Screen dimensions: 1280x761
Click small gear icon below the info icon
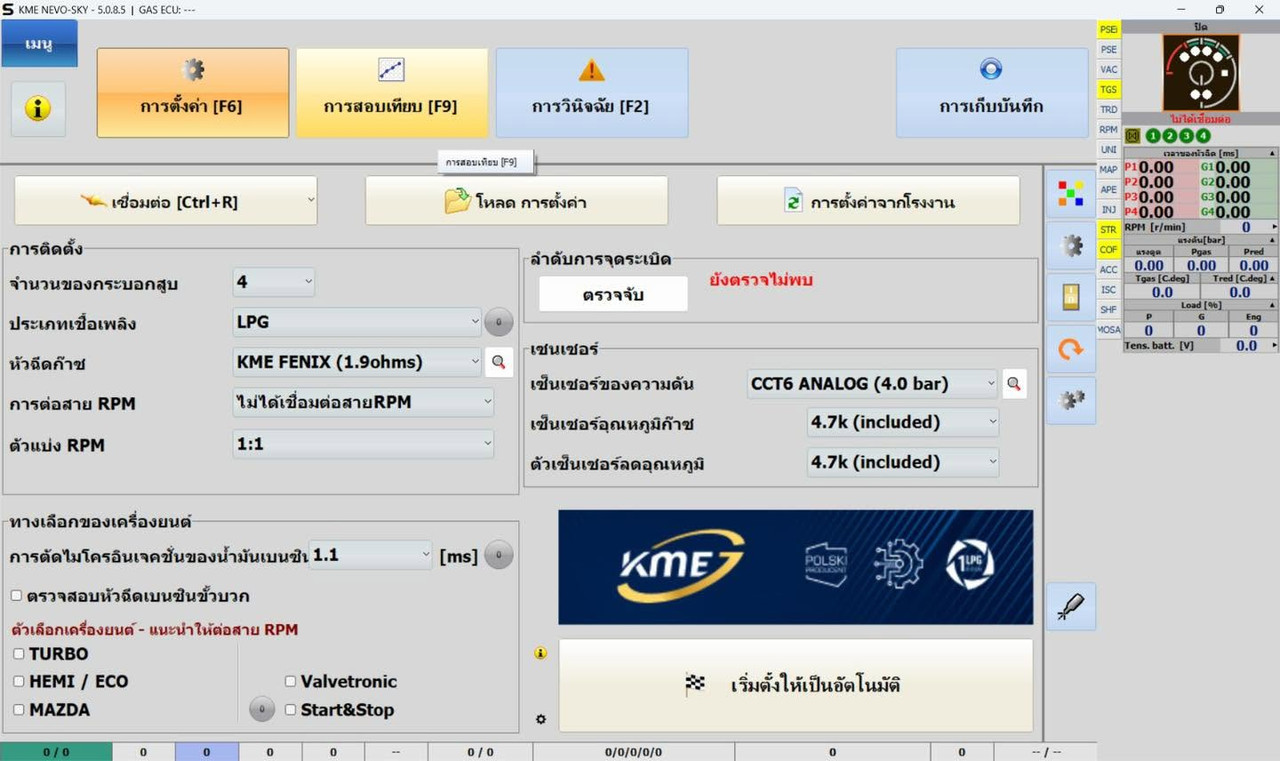point(541,719)
